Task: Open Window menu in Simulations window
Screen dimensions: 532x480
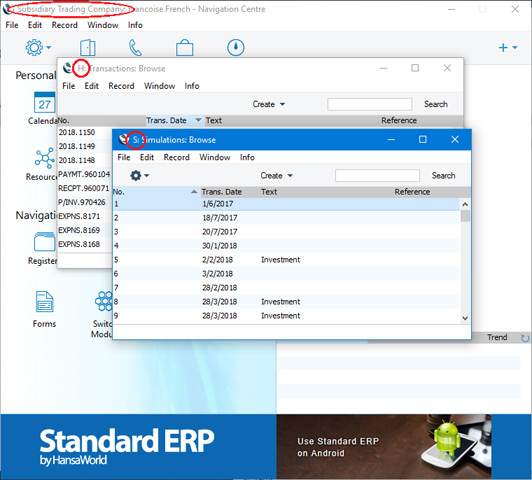Action: coord(215,157)
